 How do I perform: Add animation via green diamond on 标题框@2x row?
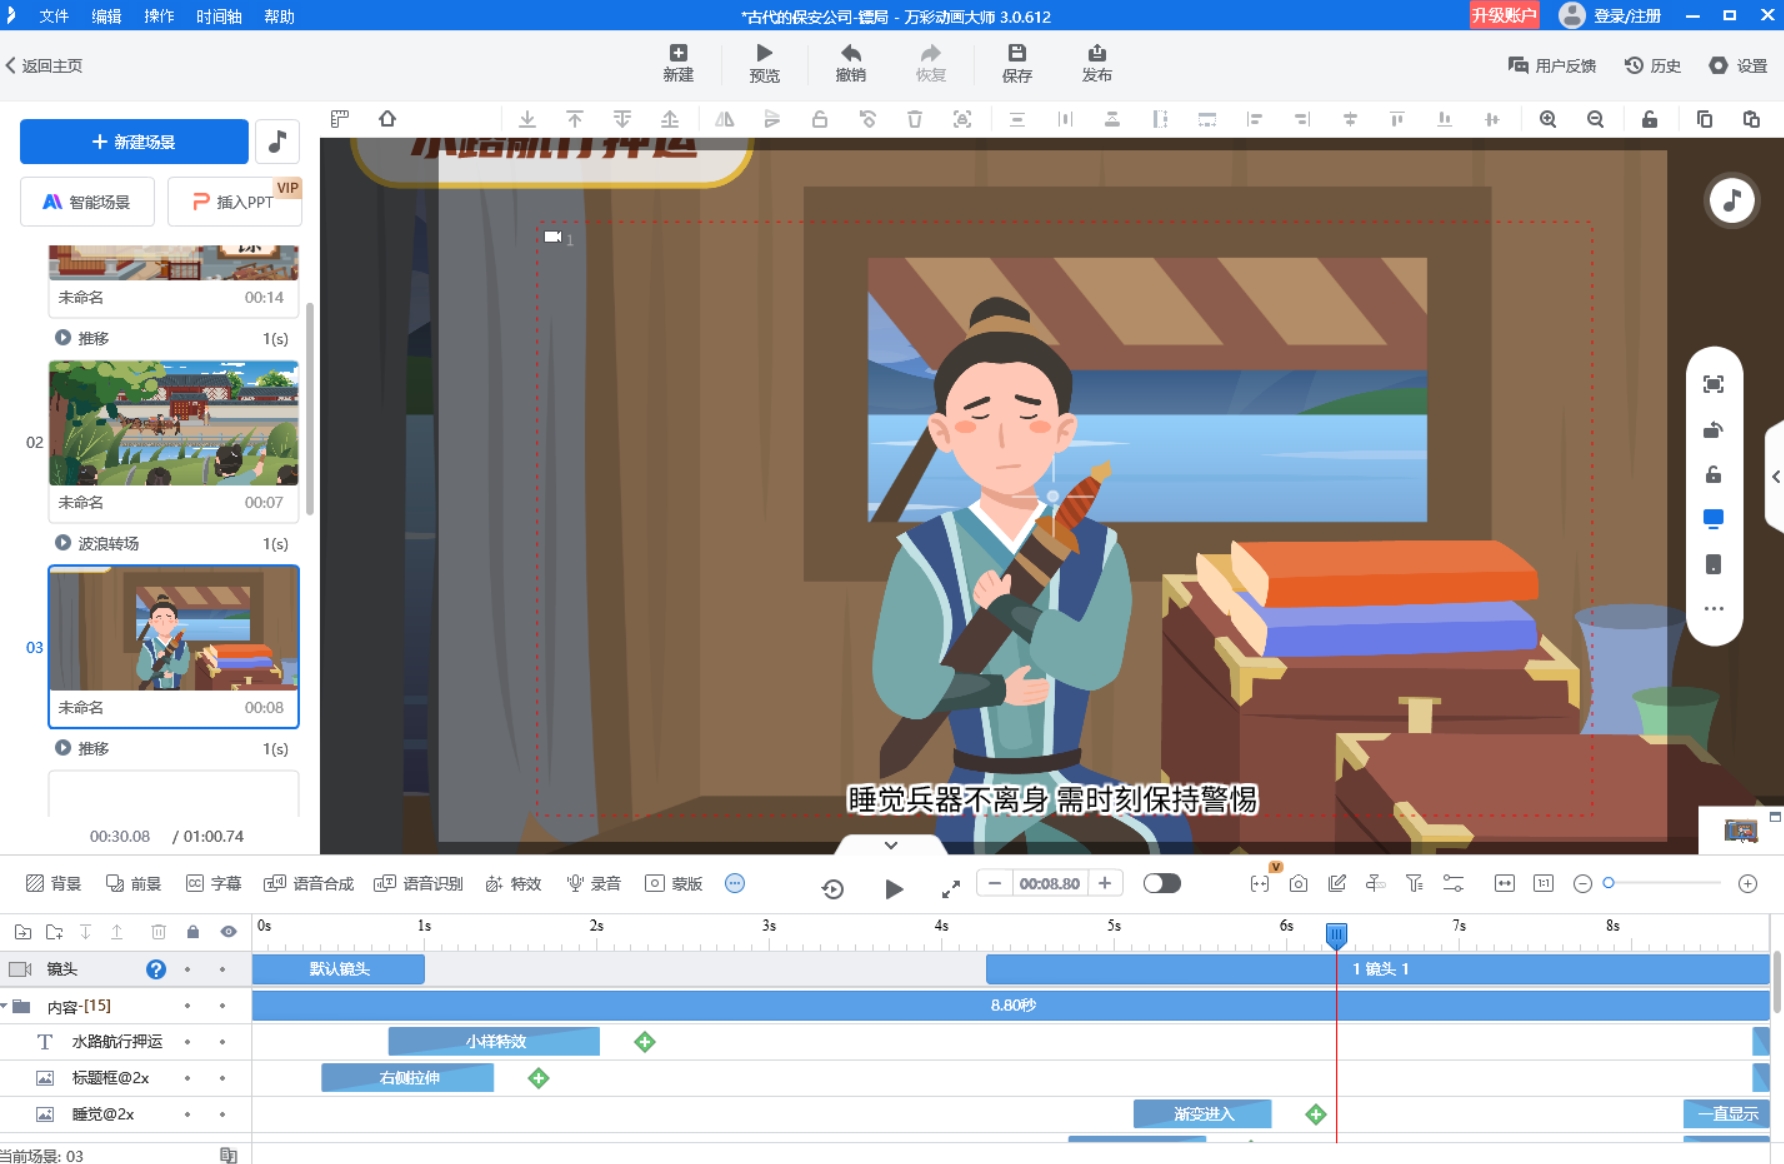click(x=538, y=1078)
